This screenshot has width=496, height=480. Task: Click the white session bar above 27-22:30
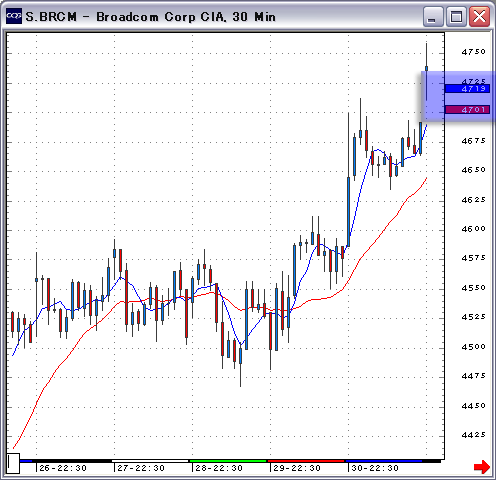pos(150,461)
